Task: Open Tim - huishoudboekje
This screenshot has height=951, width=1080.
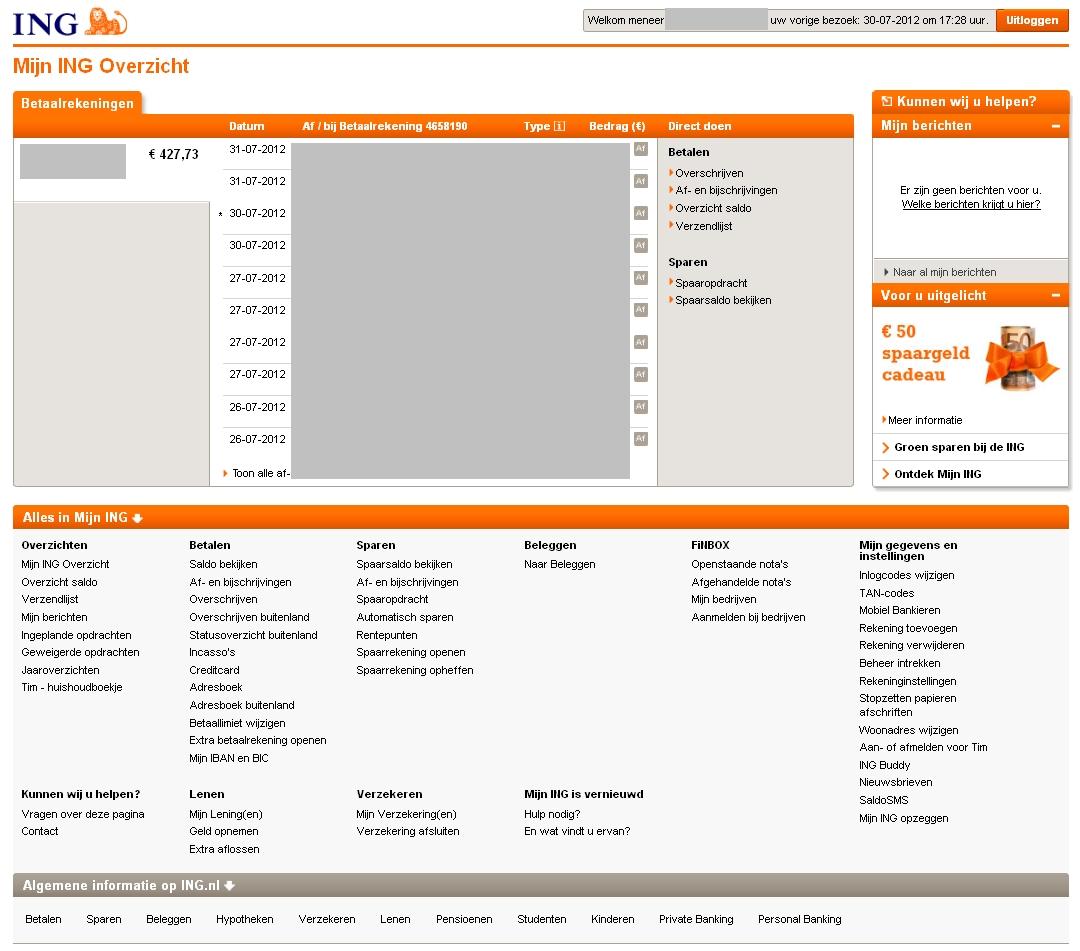Action: pyautogui.click(x=72, y=687)
